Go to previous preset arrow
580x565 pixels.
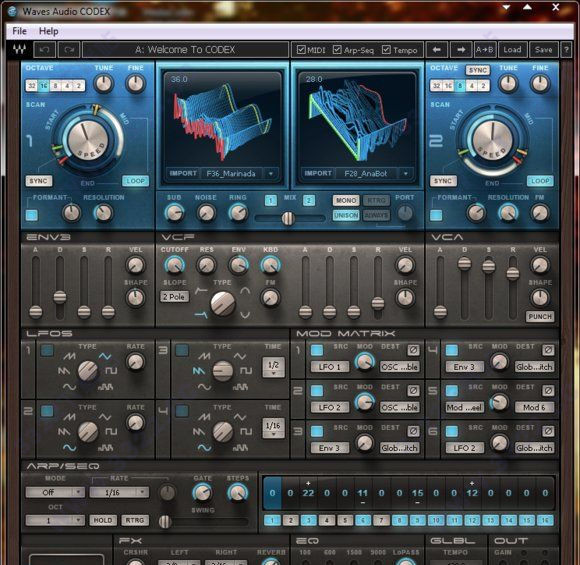(x=437, y=50)
